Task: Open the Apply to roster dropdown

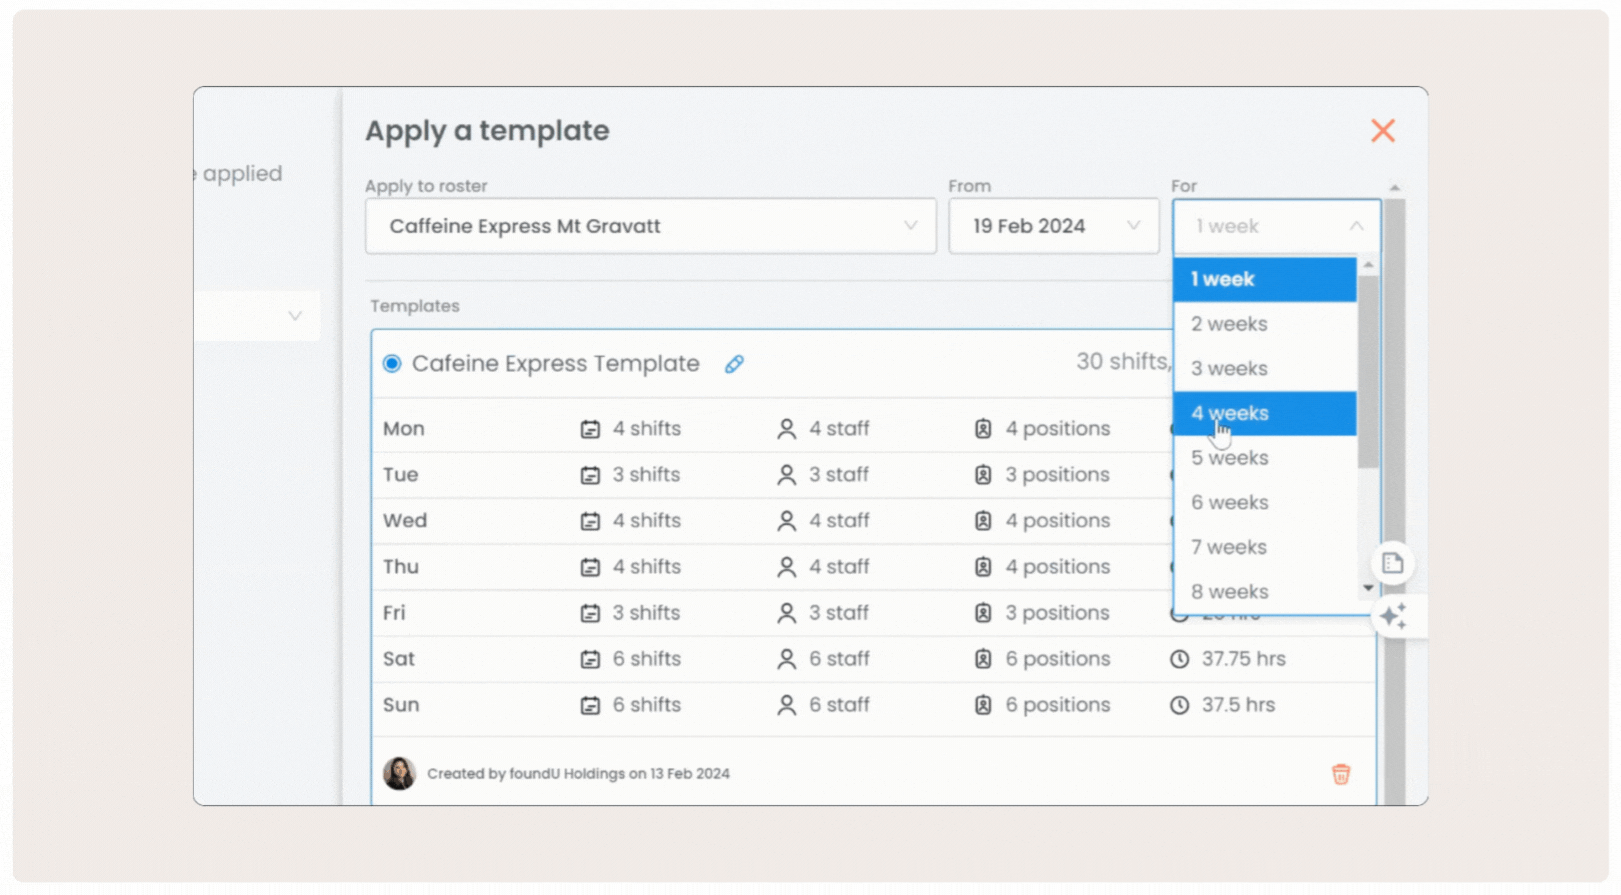Action: [650, 226]
